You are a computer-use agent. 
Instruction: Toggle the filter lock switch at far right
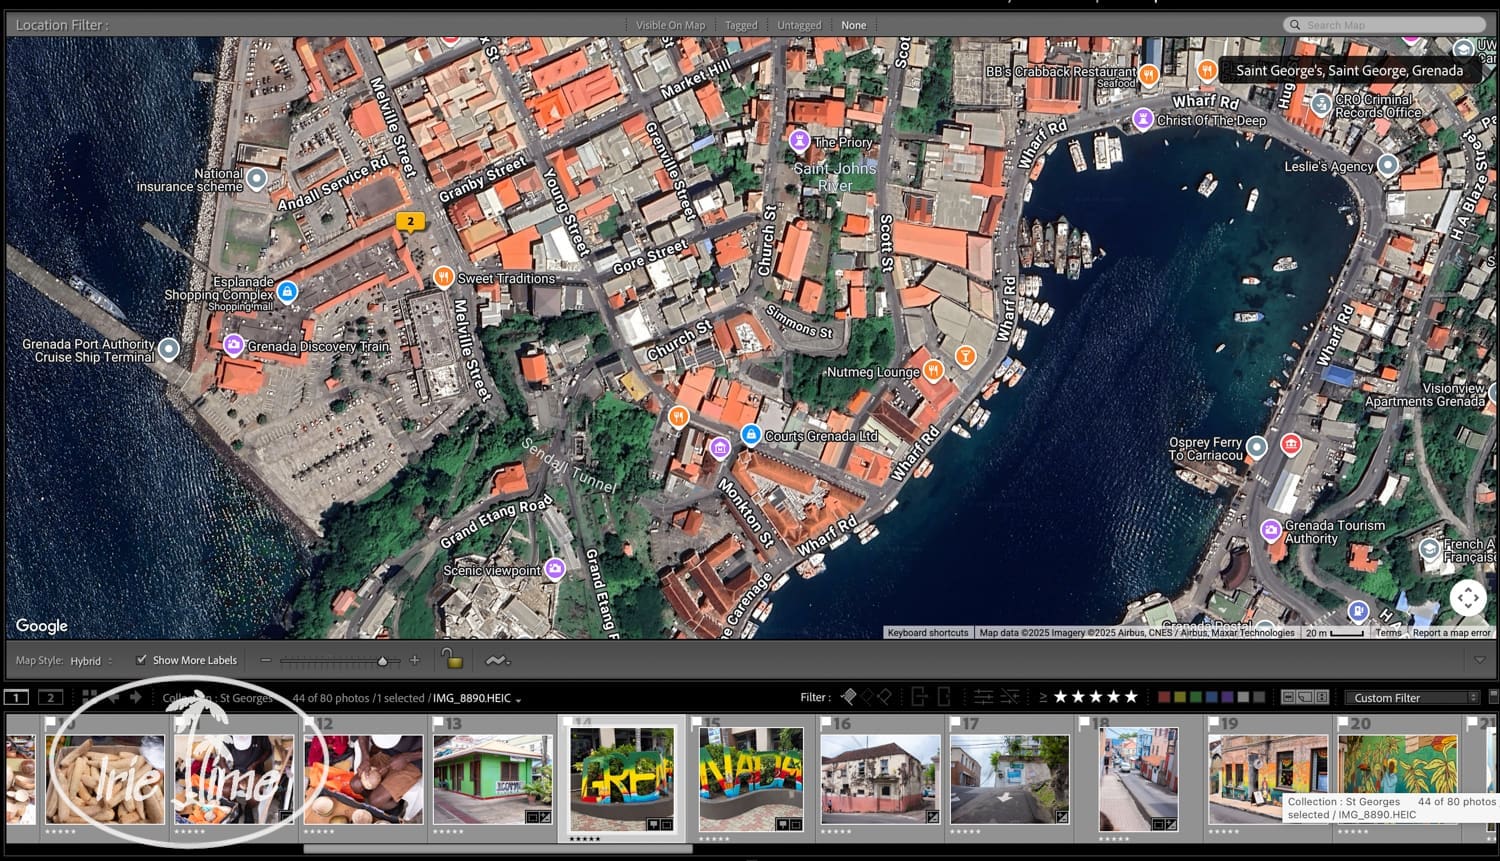1493,696
